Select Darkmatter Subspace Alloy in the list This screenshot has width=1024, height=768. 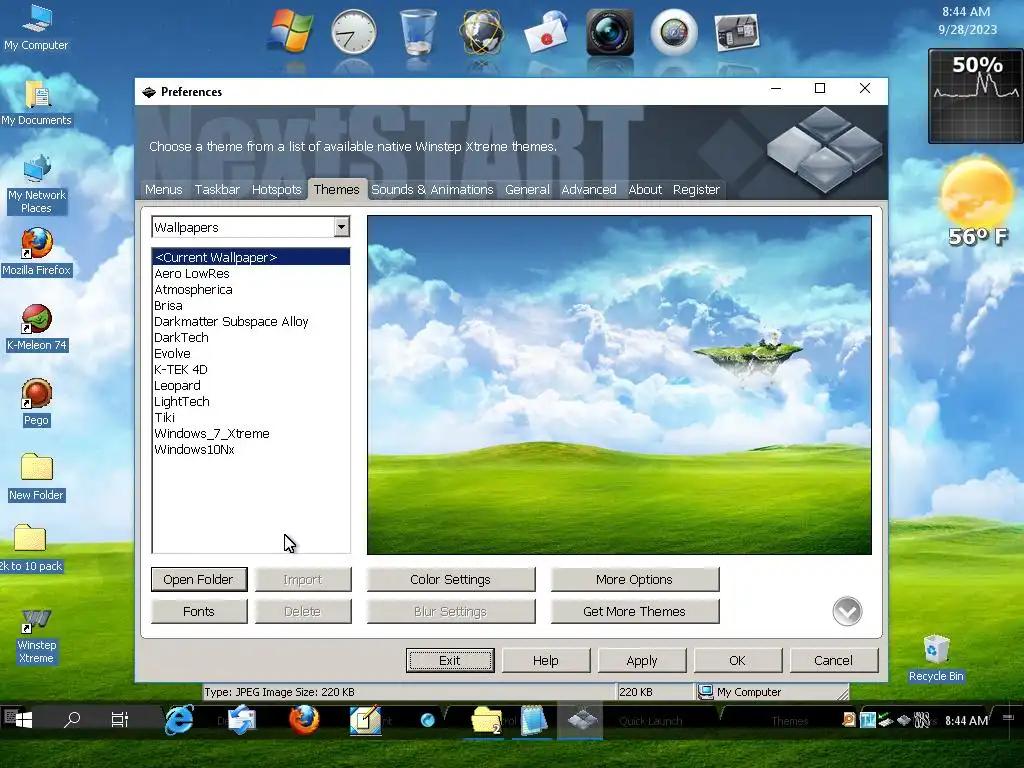[251, 321]
